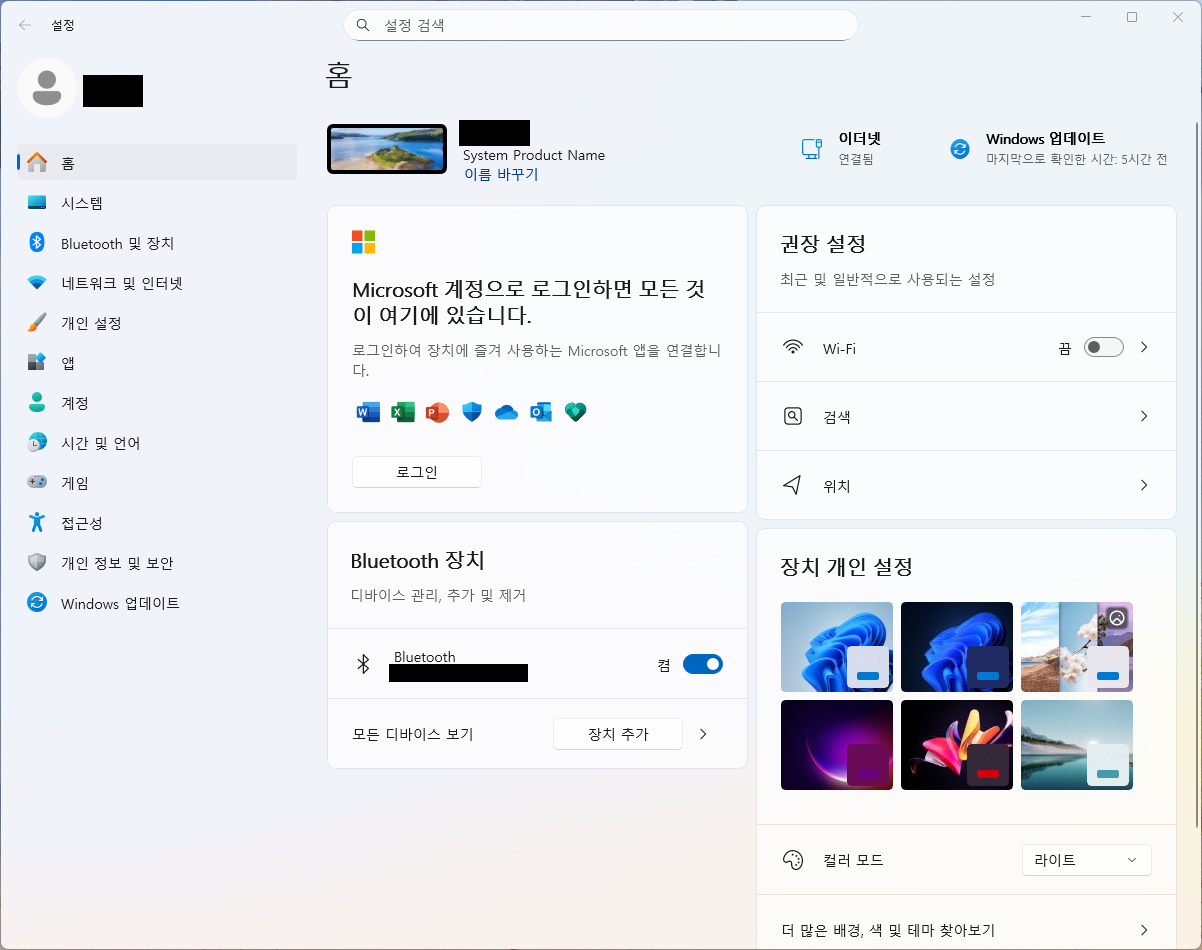Click the search magnifier icon in 설정 검색
This screenshot has height=950, width=1202.
pyautogui.click(x=364, y=25)
